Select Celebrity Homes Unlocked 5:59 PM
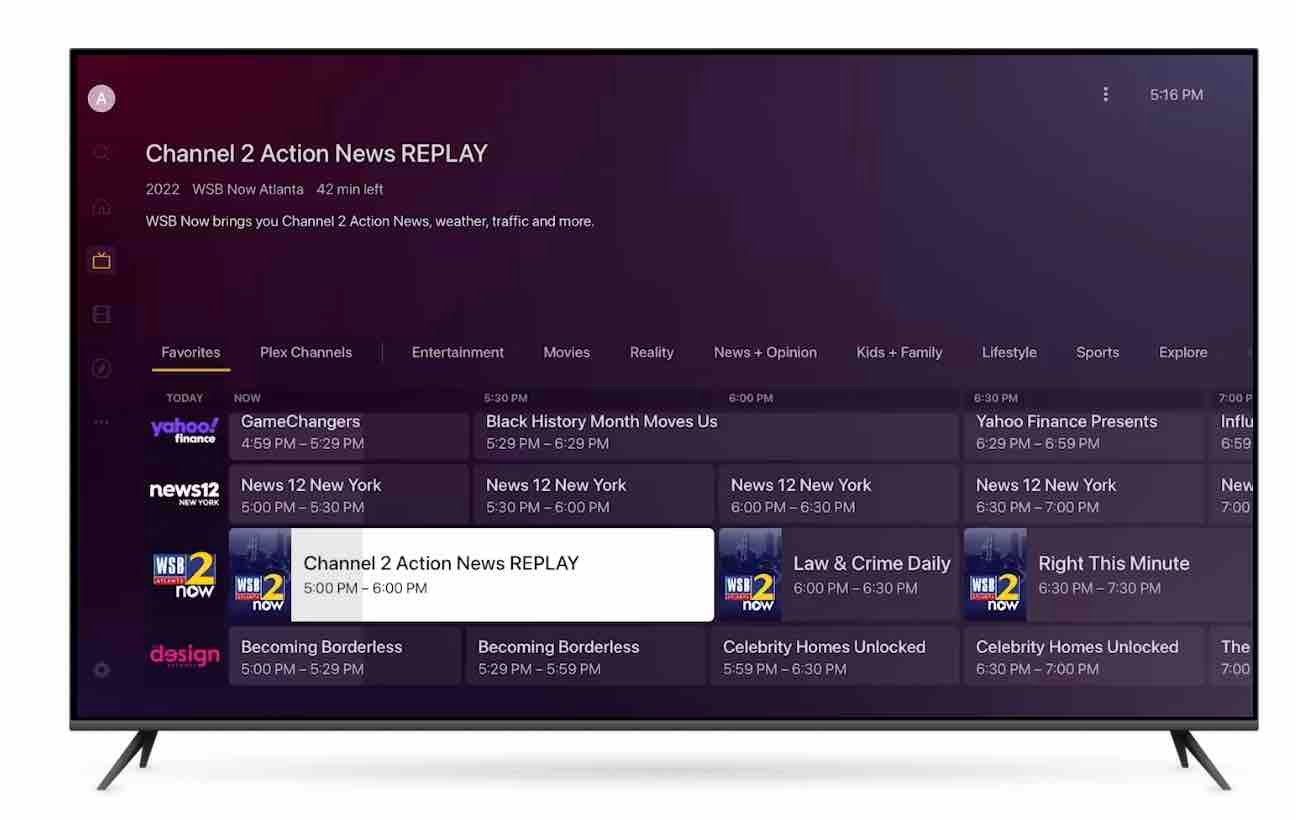Screen dimensions: 1296x820 click(835, 656)
